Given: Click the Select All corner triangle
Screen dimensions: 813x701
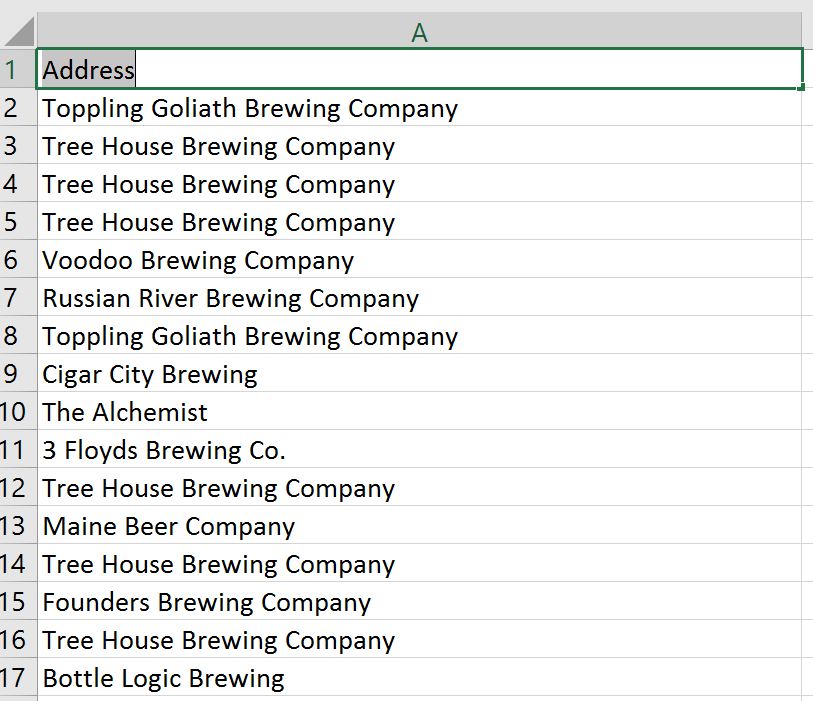Looking at the screenshot, I should 20,32.
